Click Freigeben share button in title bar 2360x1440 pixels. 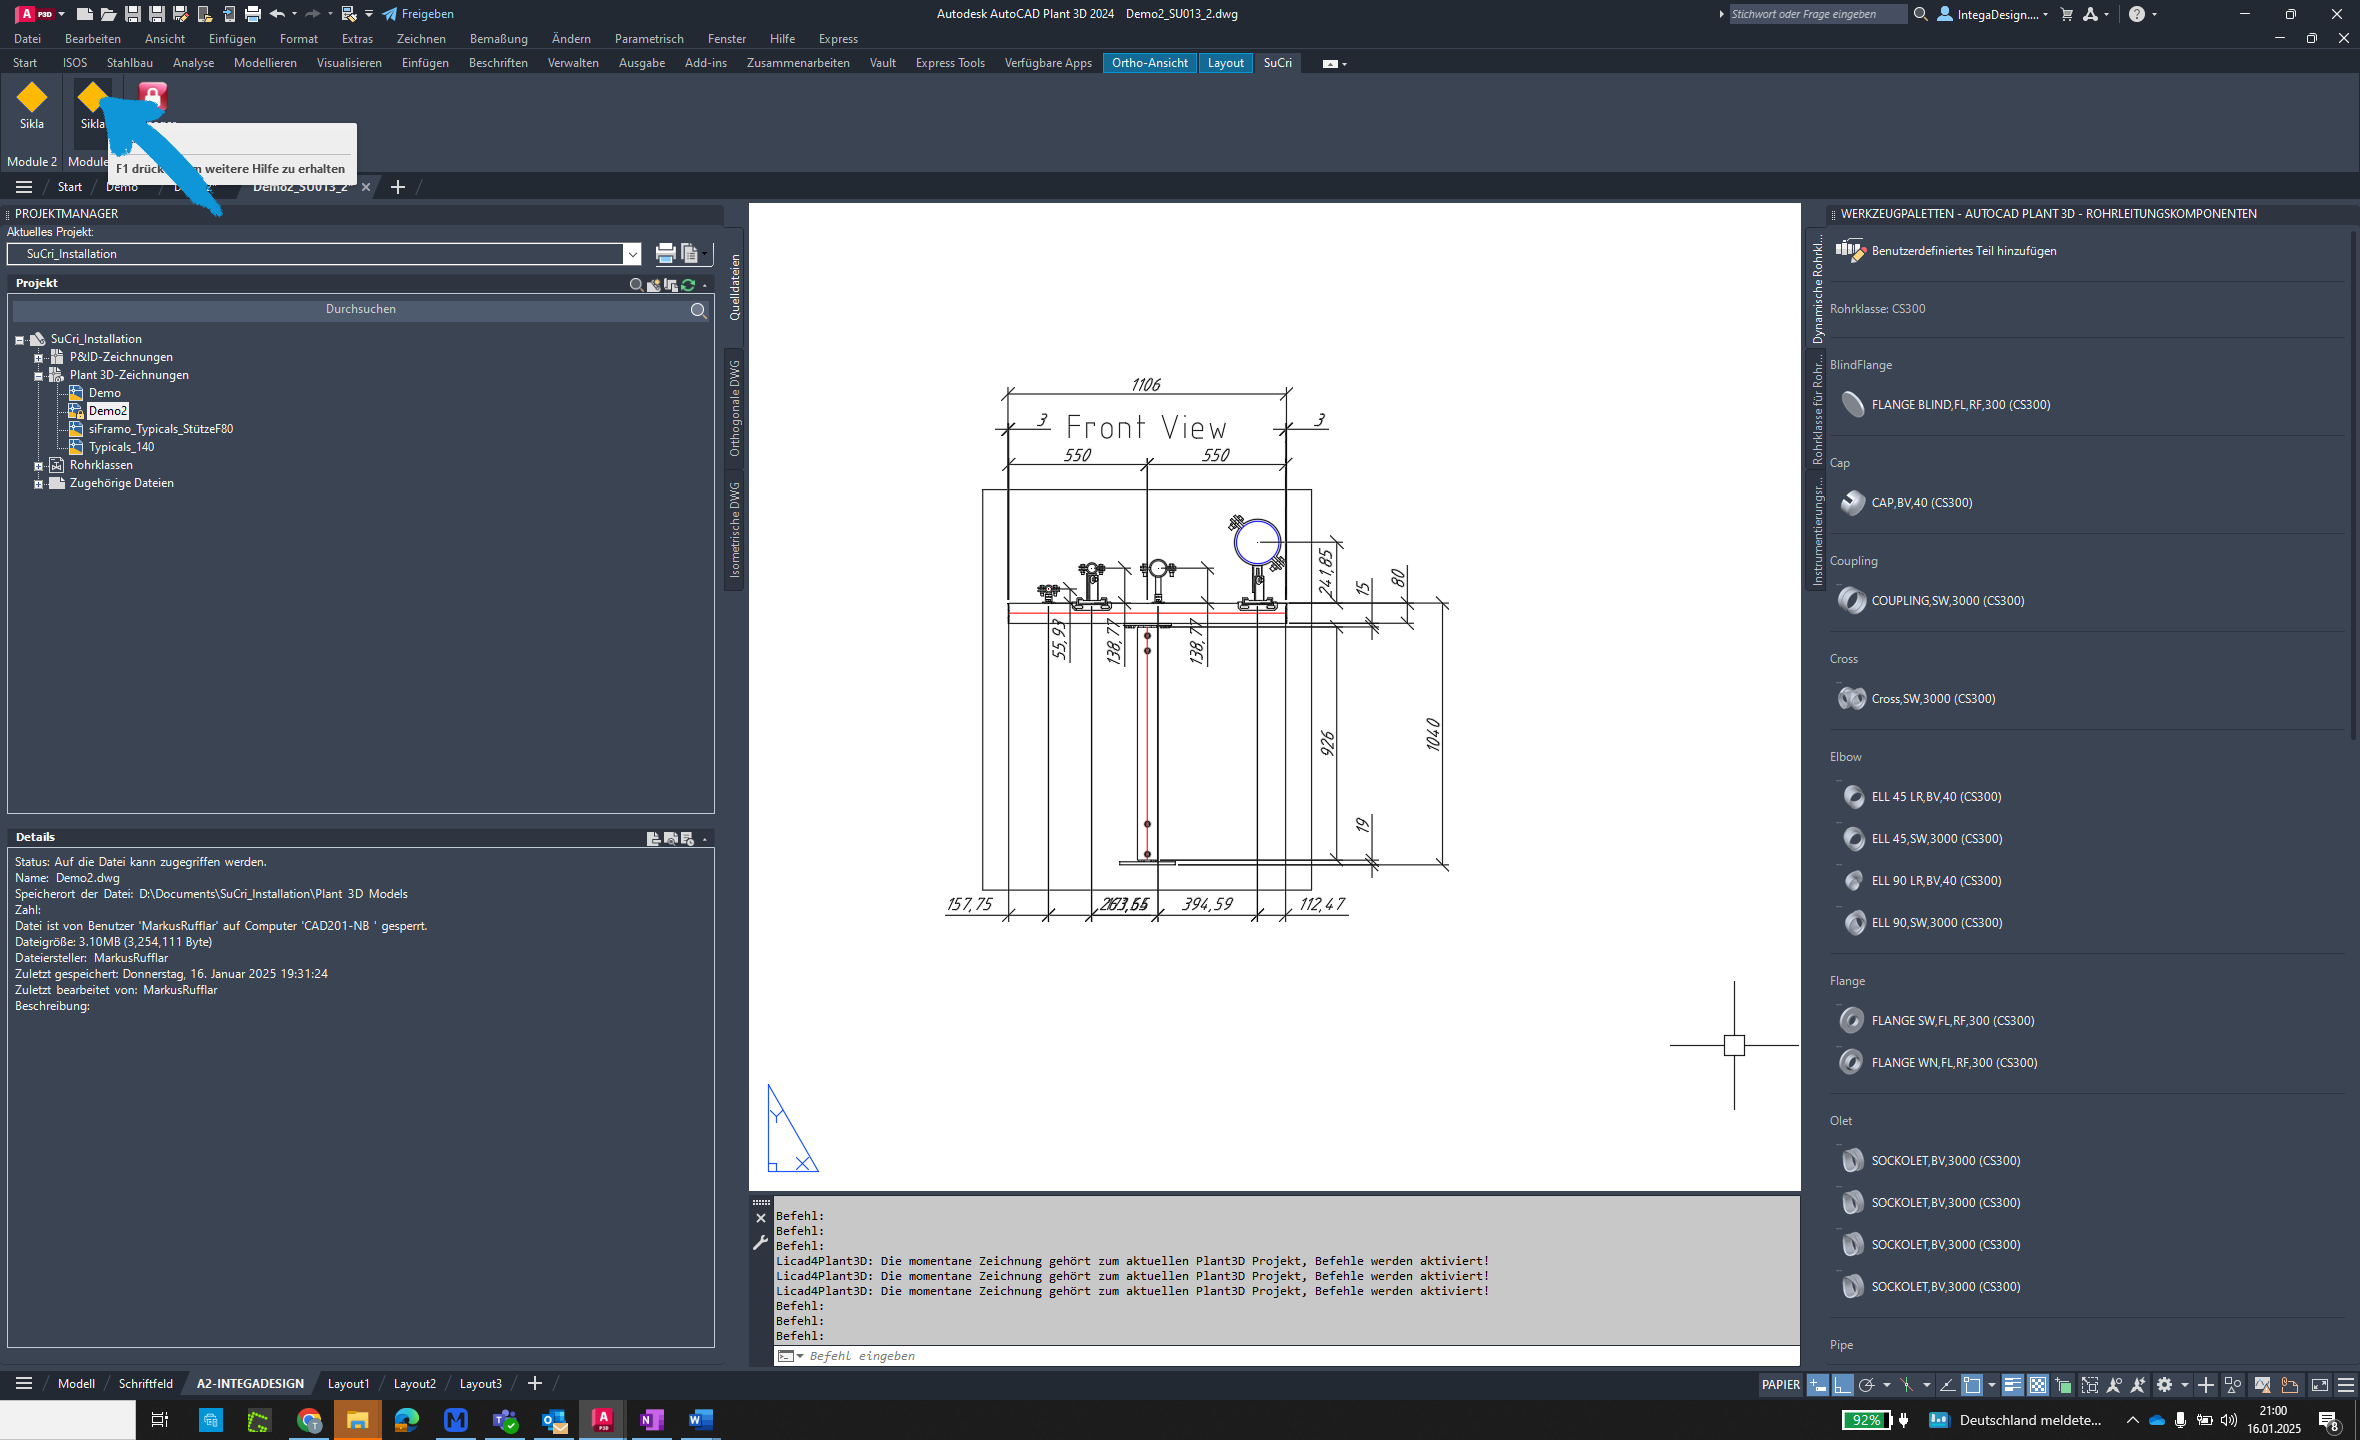pos(418,14)
